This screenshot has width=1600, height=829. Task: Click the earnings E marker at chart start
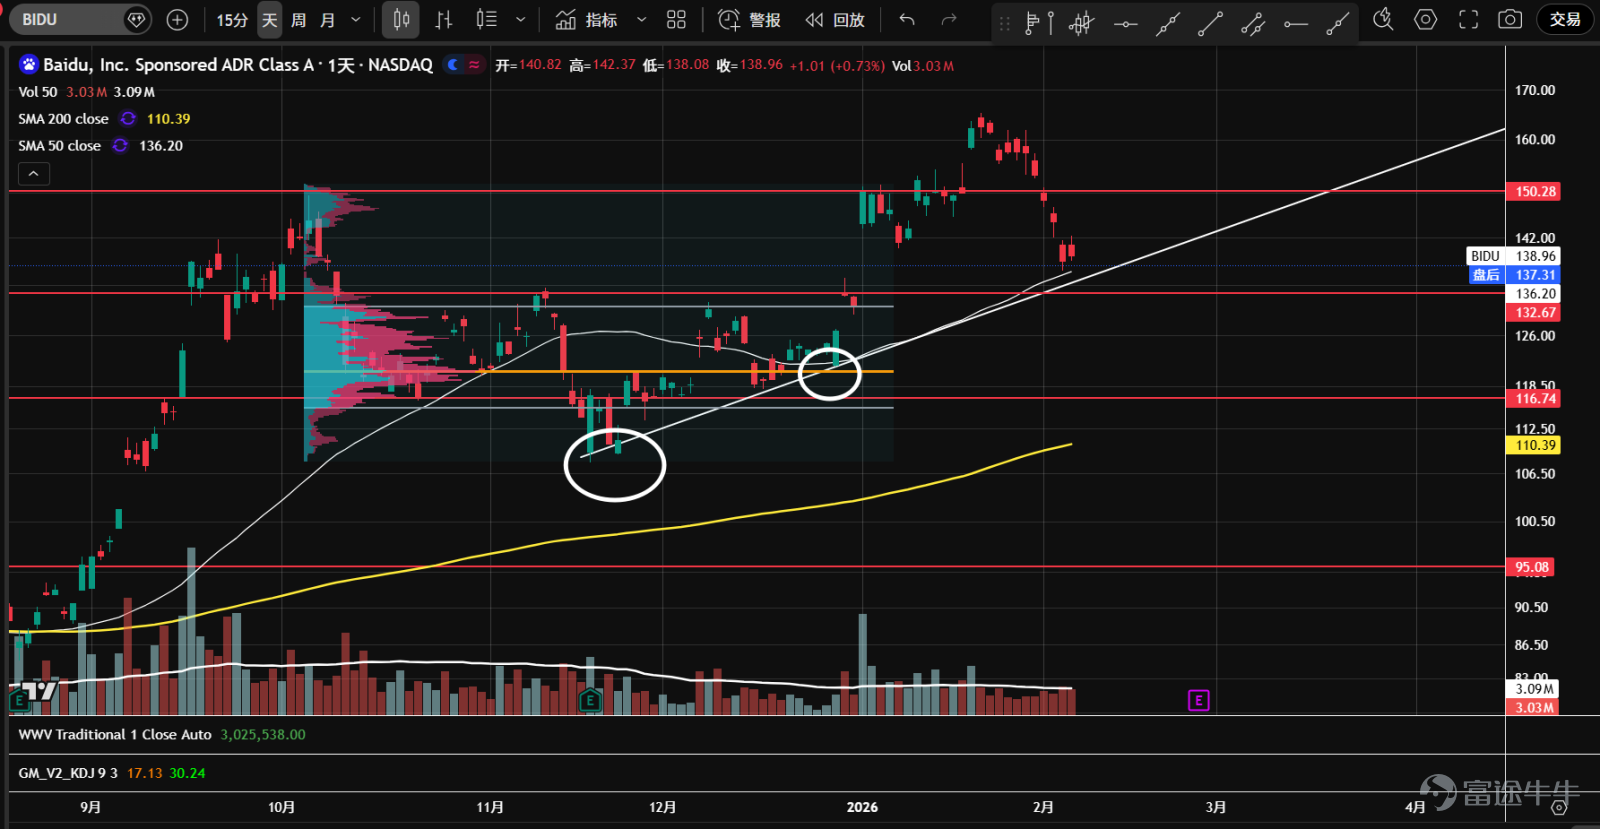coord(18,701)
